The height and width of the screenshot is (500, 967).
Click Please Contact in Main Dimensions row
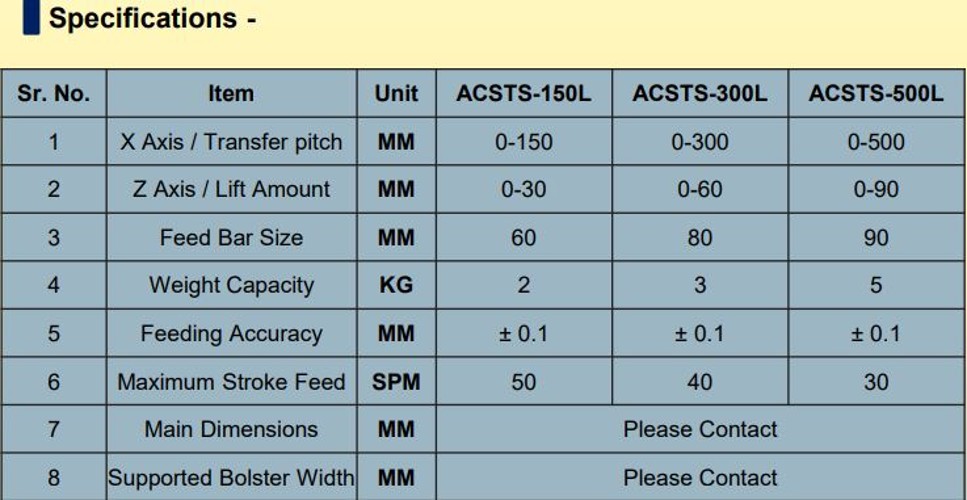coord(700,429)
